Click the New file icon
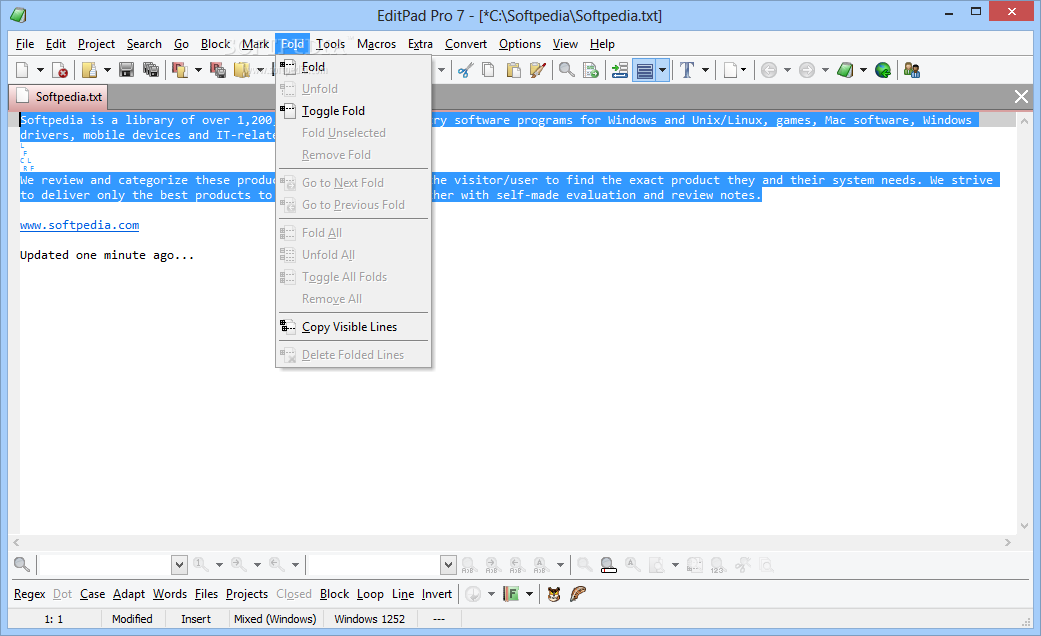The image size is (1041, 636). pyautogui.click(x=23, y=70)
